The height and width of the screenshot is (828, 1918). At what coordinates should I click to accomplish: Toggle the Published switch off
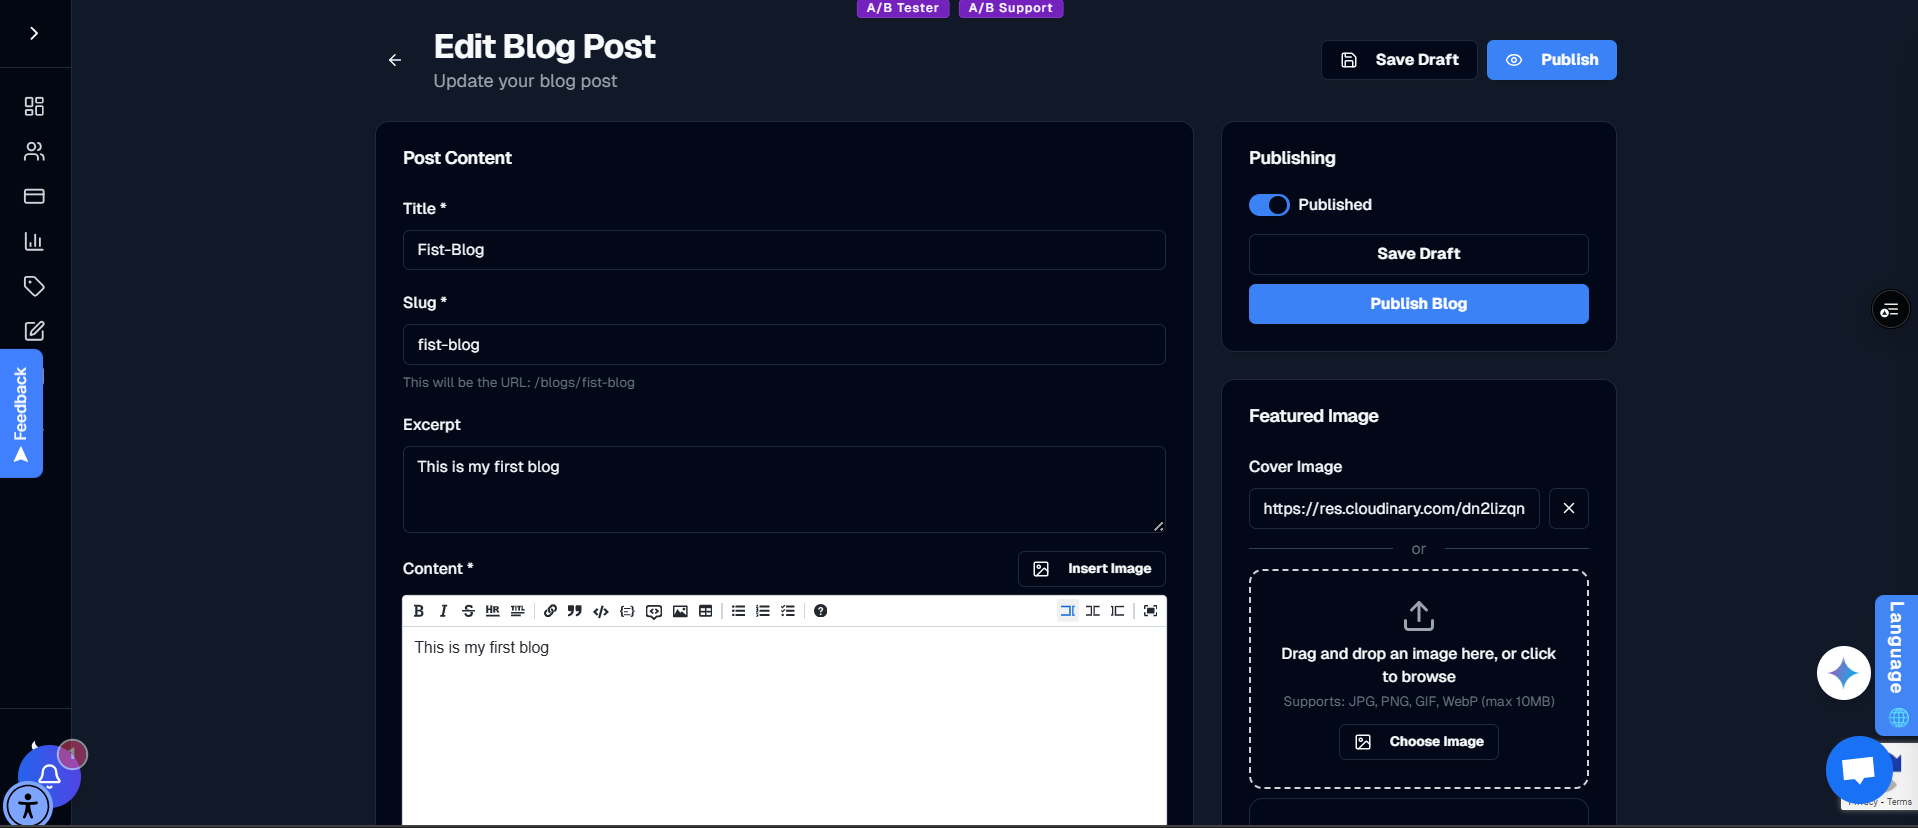tap(1269, 205)
